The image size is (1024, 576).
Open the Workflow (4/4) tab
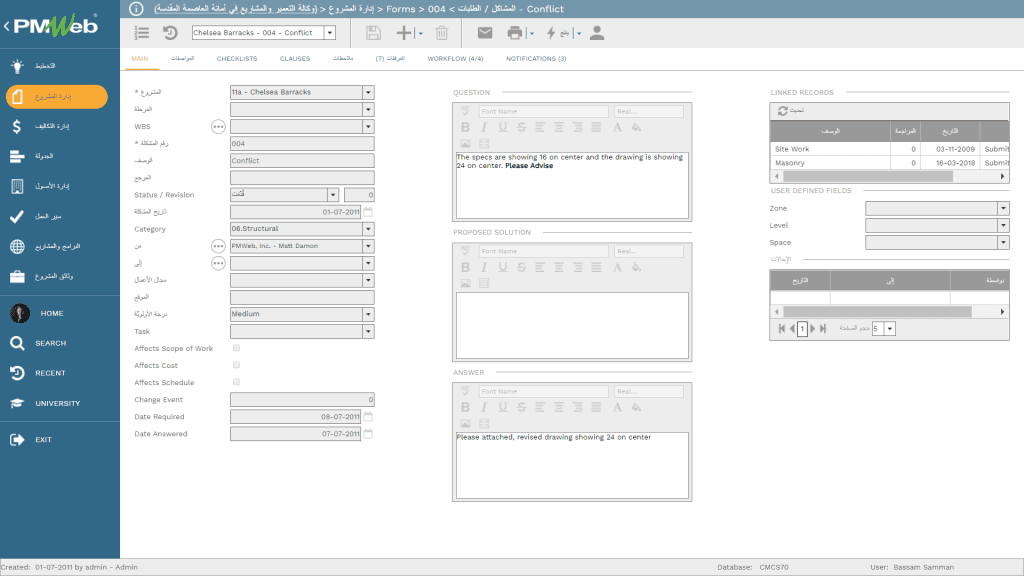click(x=455, y=59)
